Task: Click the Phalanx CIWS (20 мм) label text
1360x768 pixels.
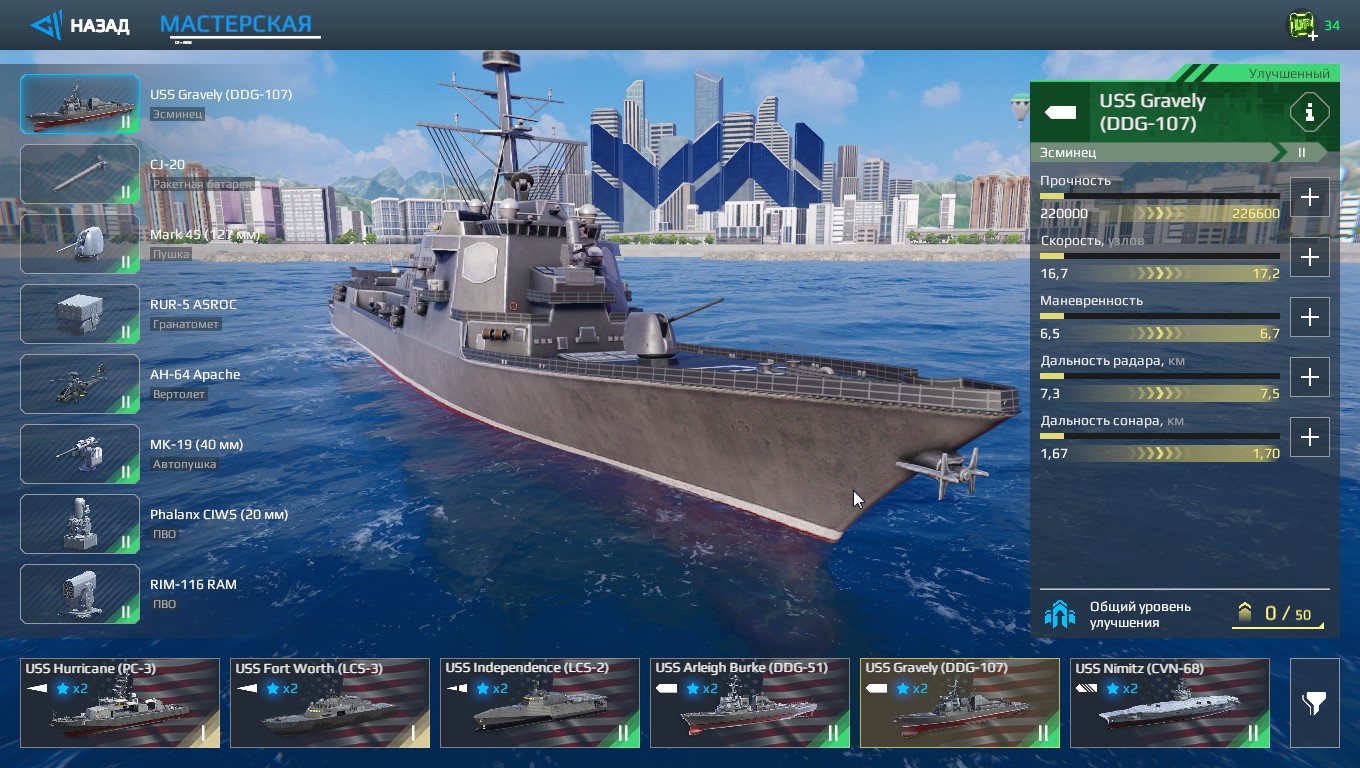Action: [219, 515]
